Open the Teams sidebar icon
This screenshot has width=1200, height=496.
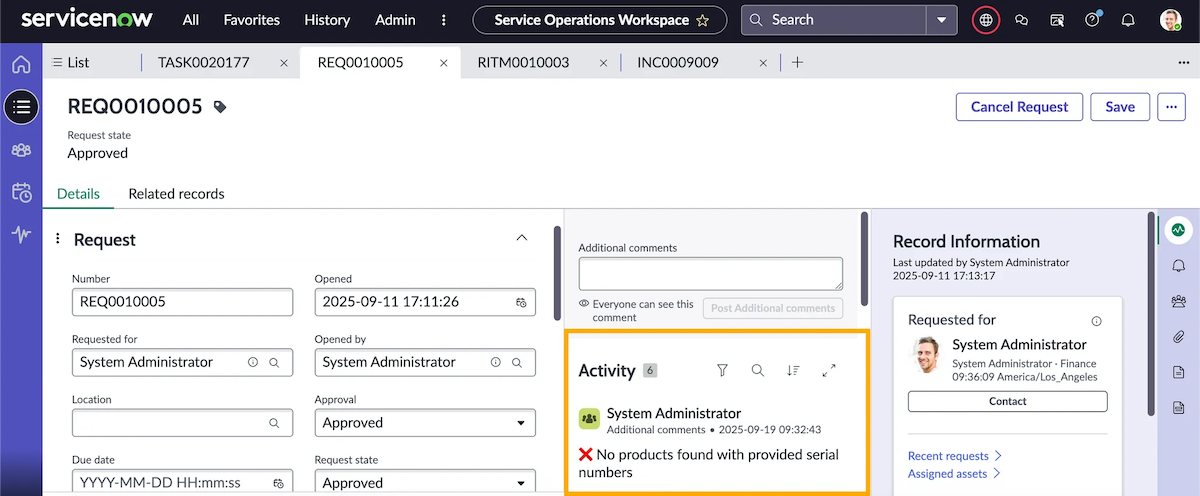click(21, 150)
